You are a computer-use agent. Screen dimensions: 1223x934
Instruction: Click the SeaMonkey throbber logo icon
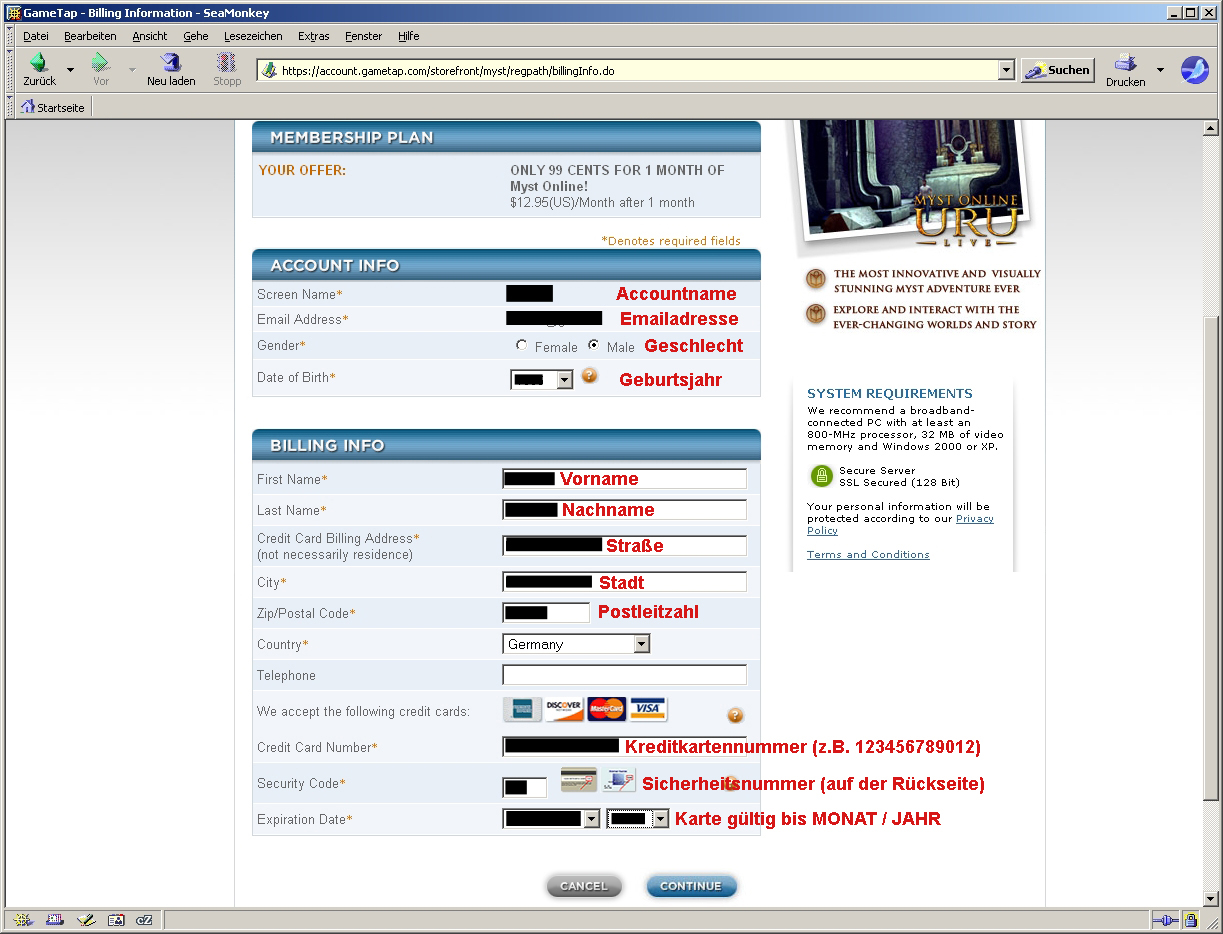(x=1195, y=70)
